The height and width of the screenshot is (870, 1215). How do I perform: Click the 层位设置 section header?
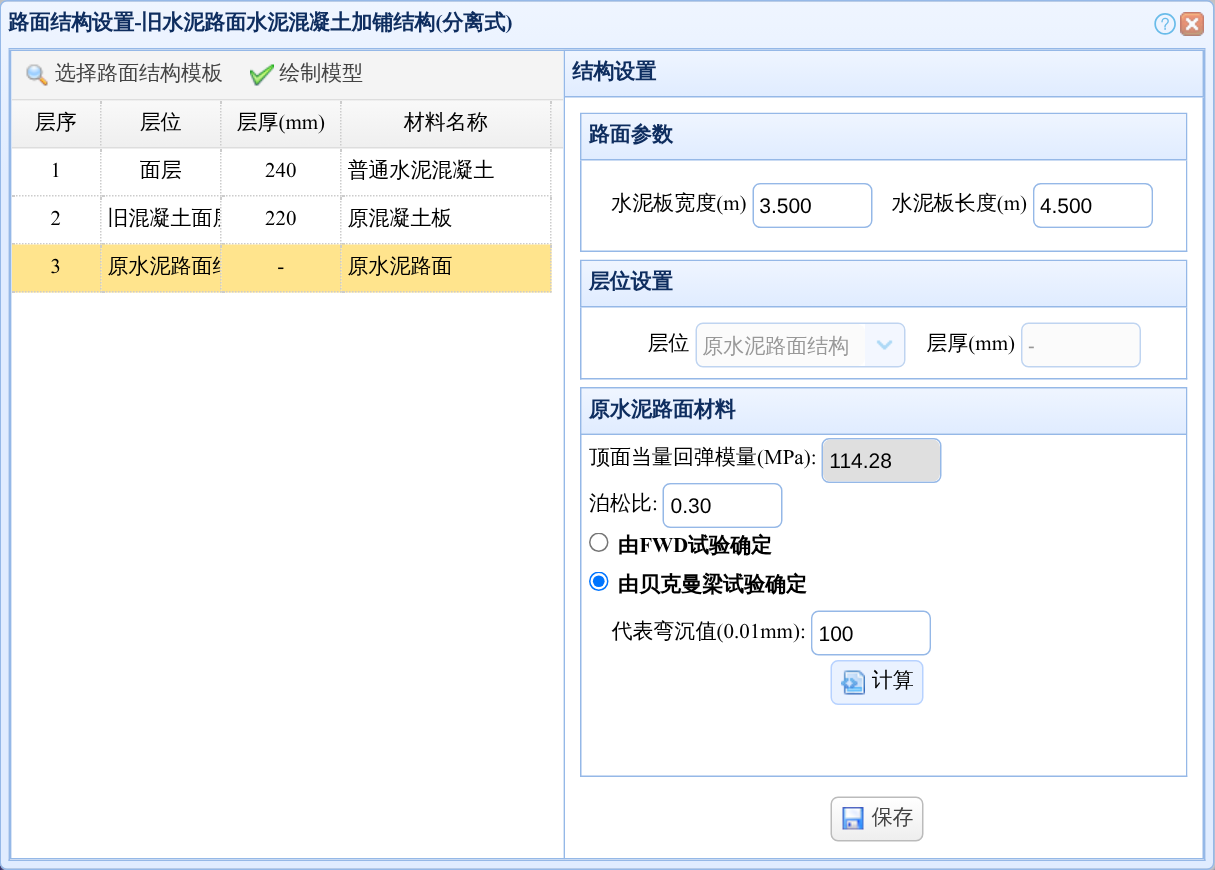click(884, 283)
